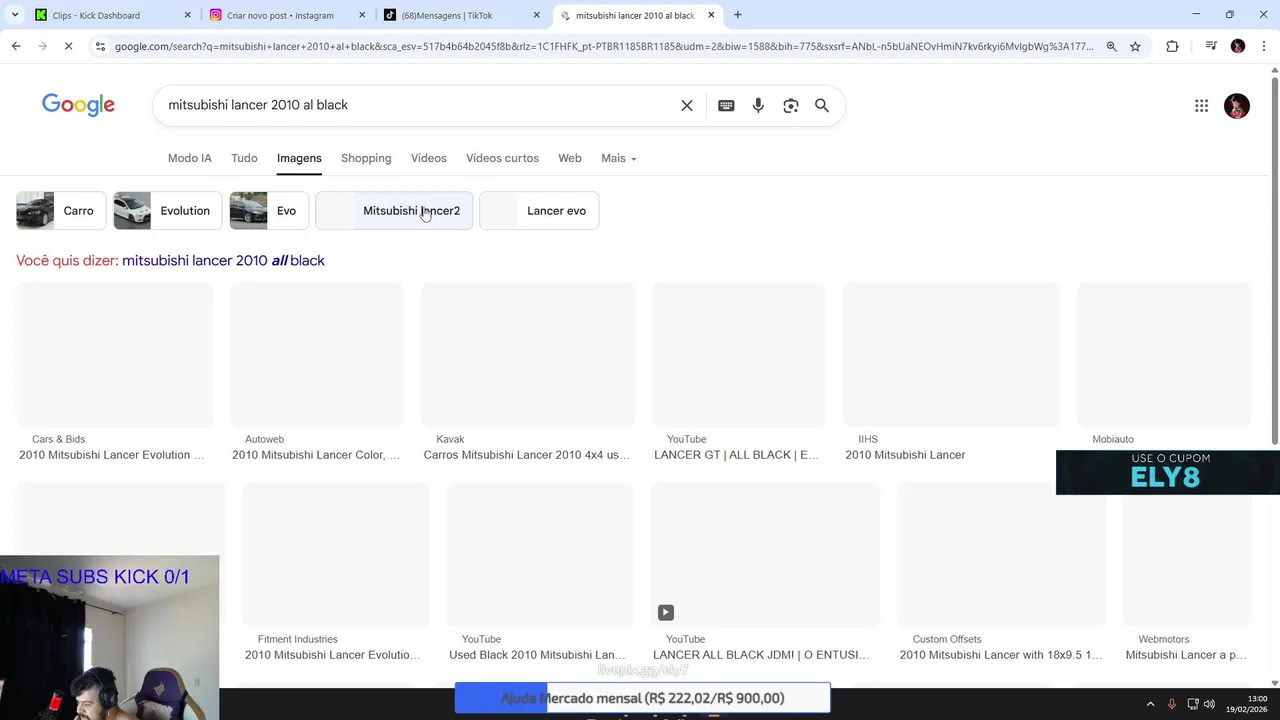Open the volume speaker tray icon
Image resolution: width=1280 pixels, height=720 pixels.
click(x=1210, y=704)
